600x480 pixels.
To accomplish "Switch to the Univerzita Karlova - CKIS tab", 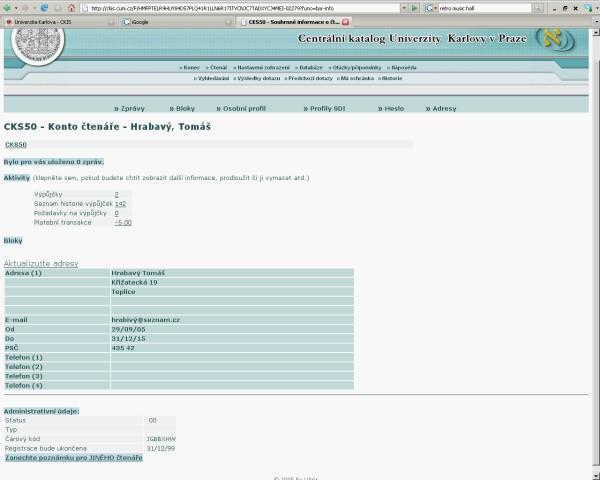I will pos(59,22).
